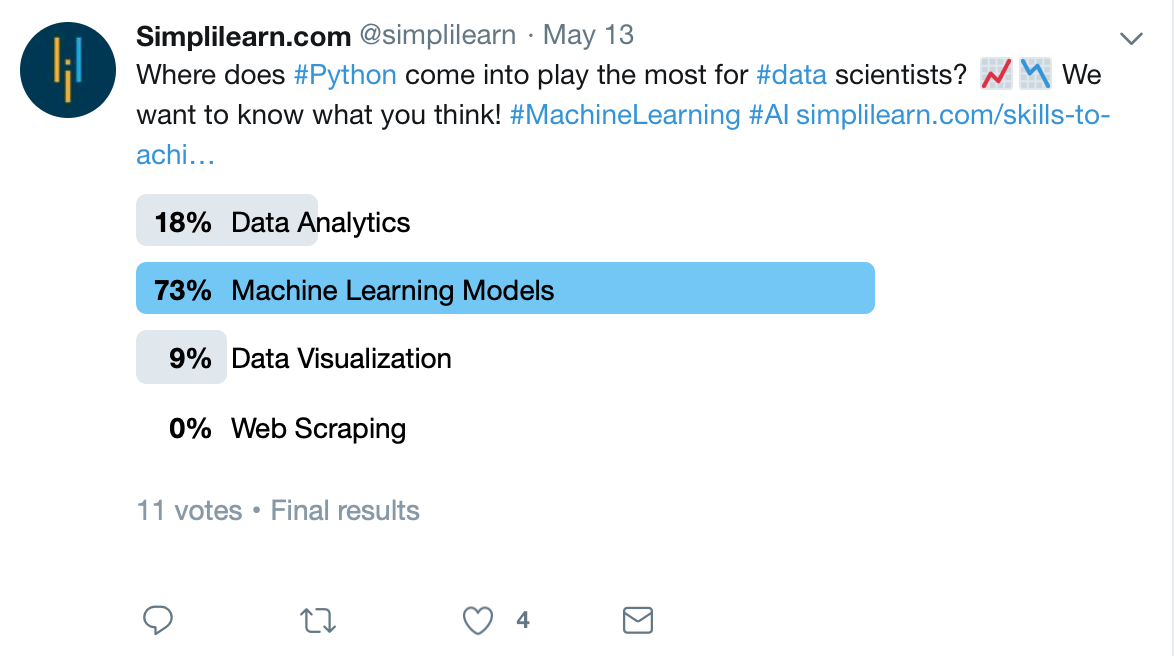Open the tweet options chevron menu

(1131, 39)
